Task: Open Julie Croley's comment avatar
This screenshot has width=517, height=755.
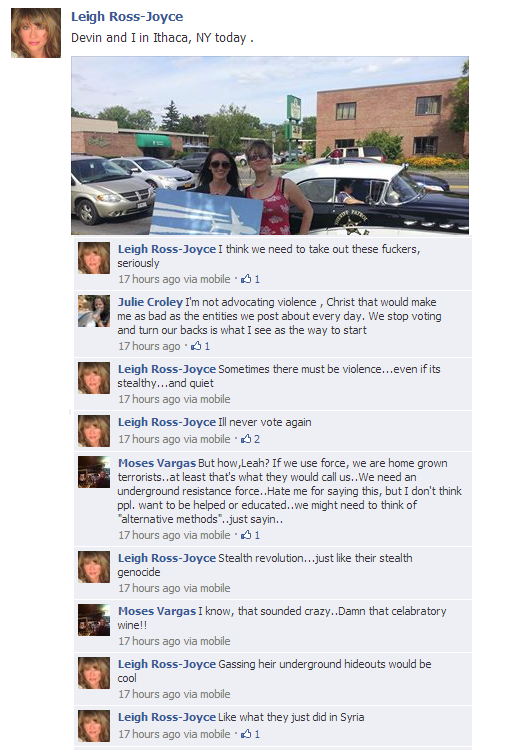Action: [x=94, y=311]
